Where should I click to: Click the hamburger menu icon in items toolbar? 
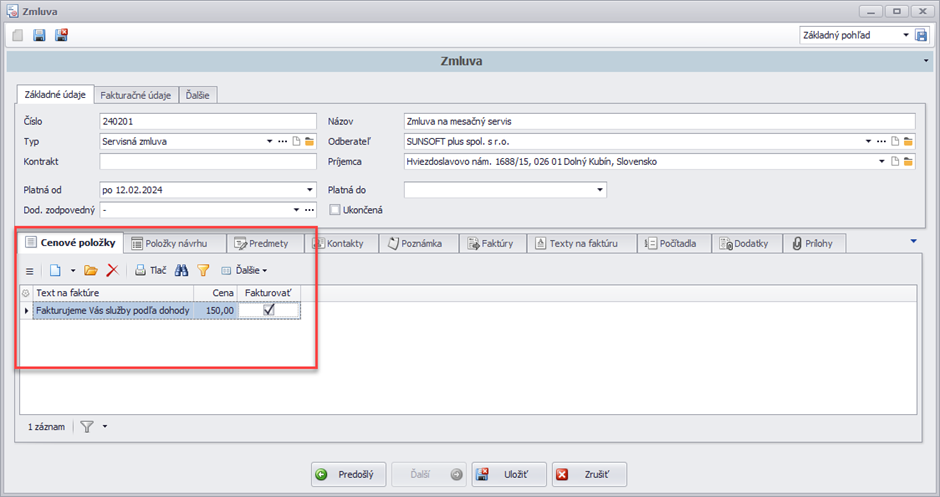29,270
